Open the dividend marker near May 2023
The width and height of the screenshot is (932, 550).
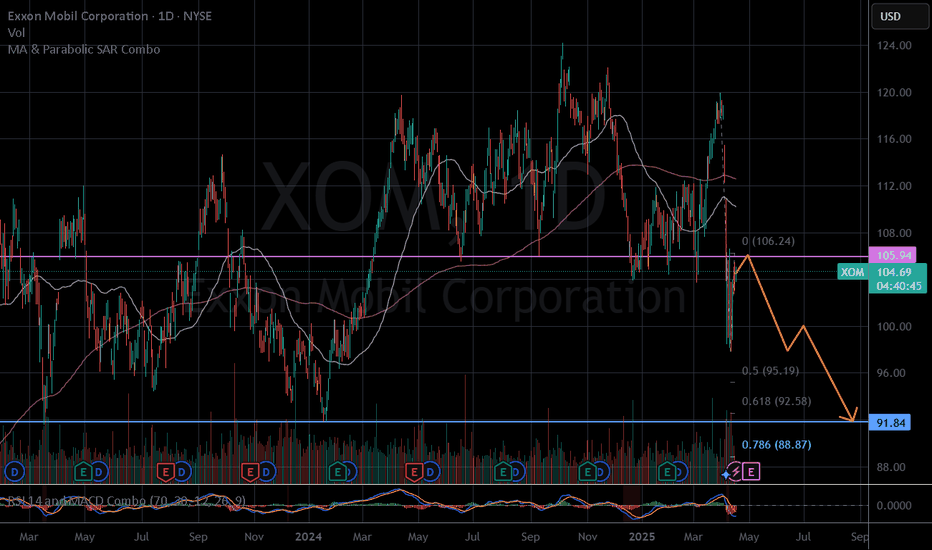pyautogui.click(x=99, y=473)
